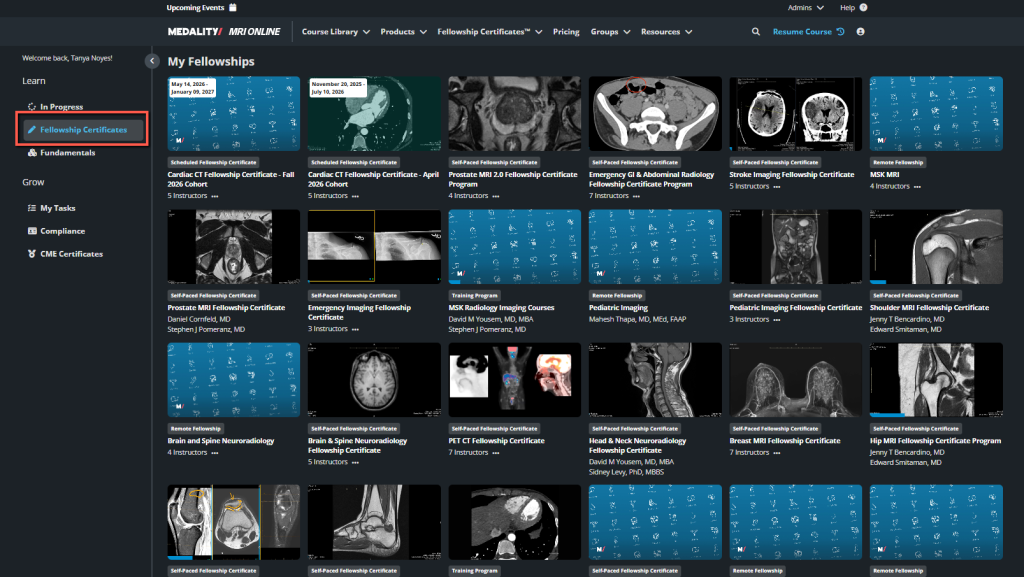Show more instructors for Breast MRI Fellowship
This screenshot has width=1024, height=577.
(x=776, y=452)
